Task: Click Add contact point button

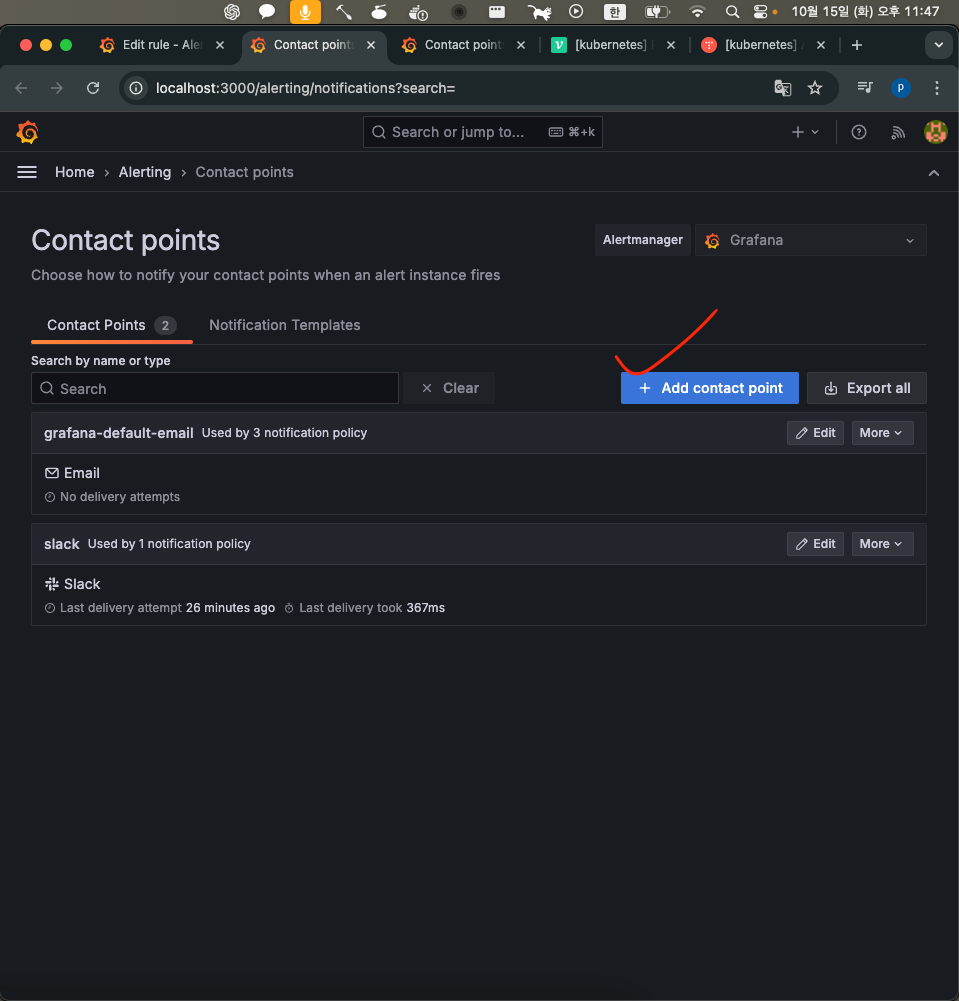Action: [x=709, y=388]
